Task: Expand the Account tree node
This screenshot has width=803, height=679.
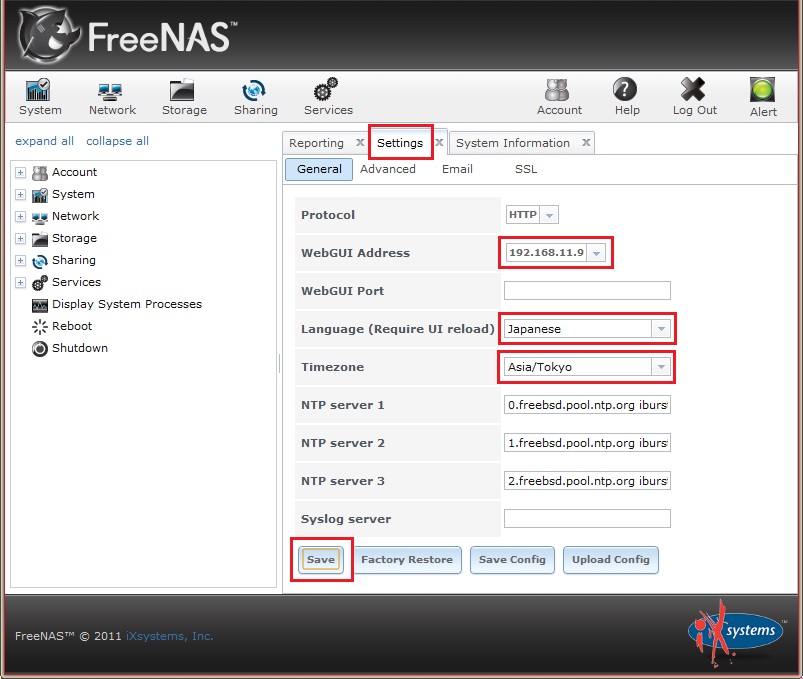Action: pos(20,173)
